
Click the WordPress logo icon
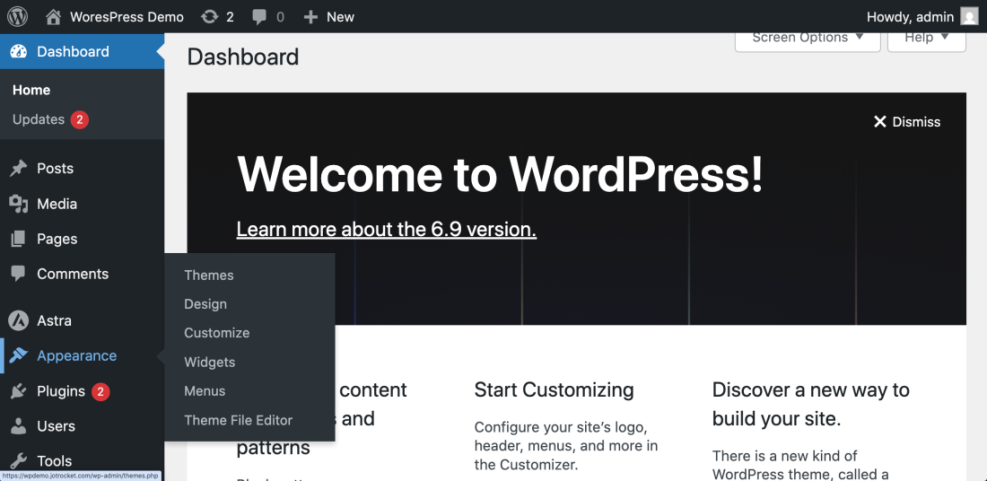click(17, 16)
